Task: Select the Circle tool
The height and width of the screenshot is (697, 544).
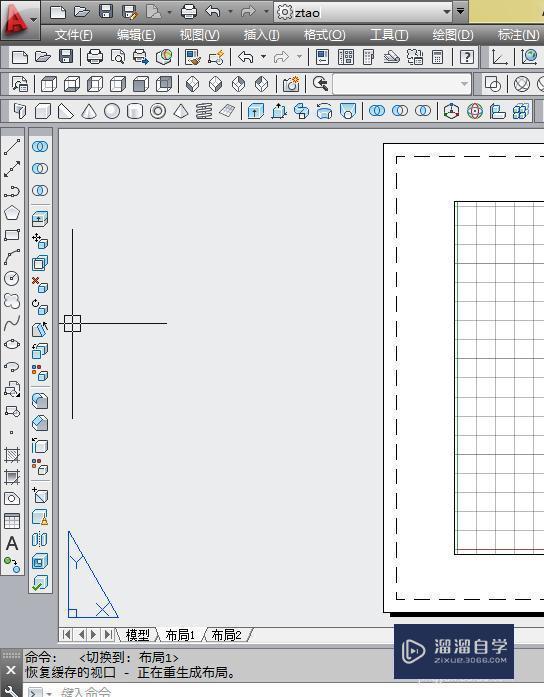Action: (12, 279)
